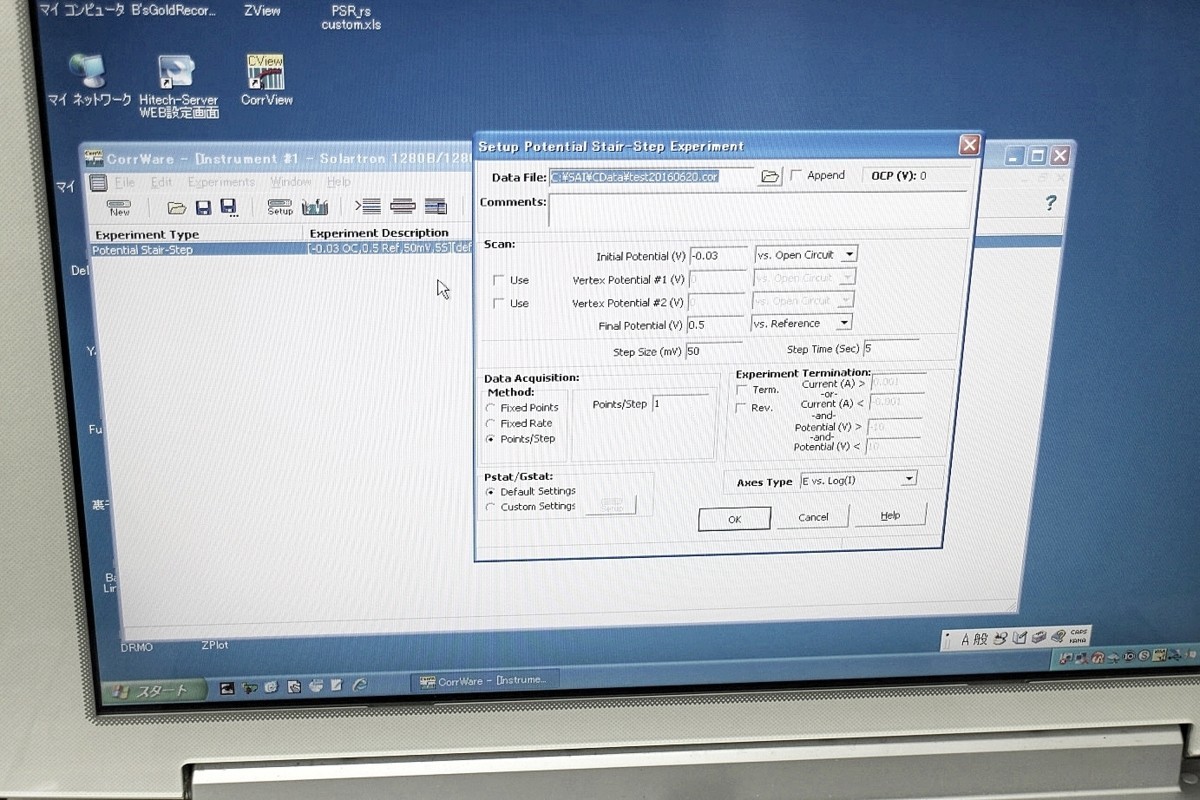Click the electrochemical cell icon in toolbar
This screenshot has width=1200, height=800.
[315, 207]
